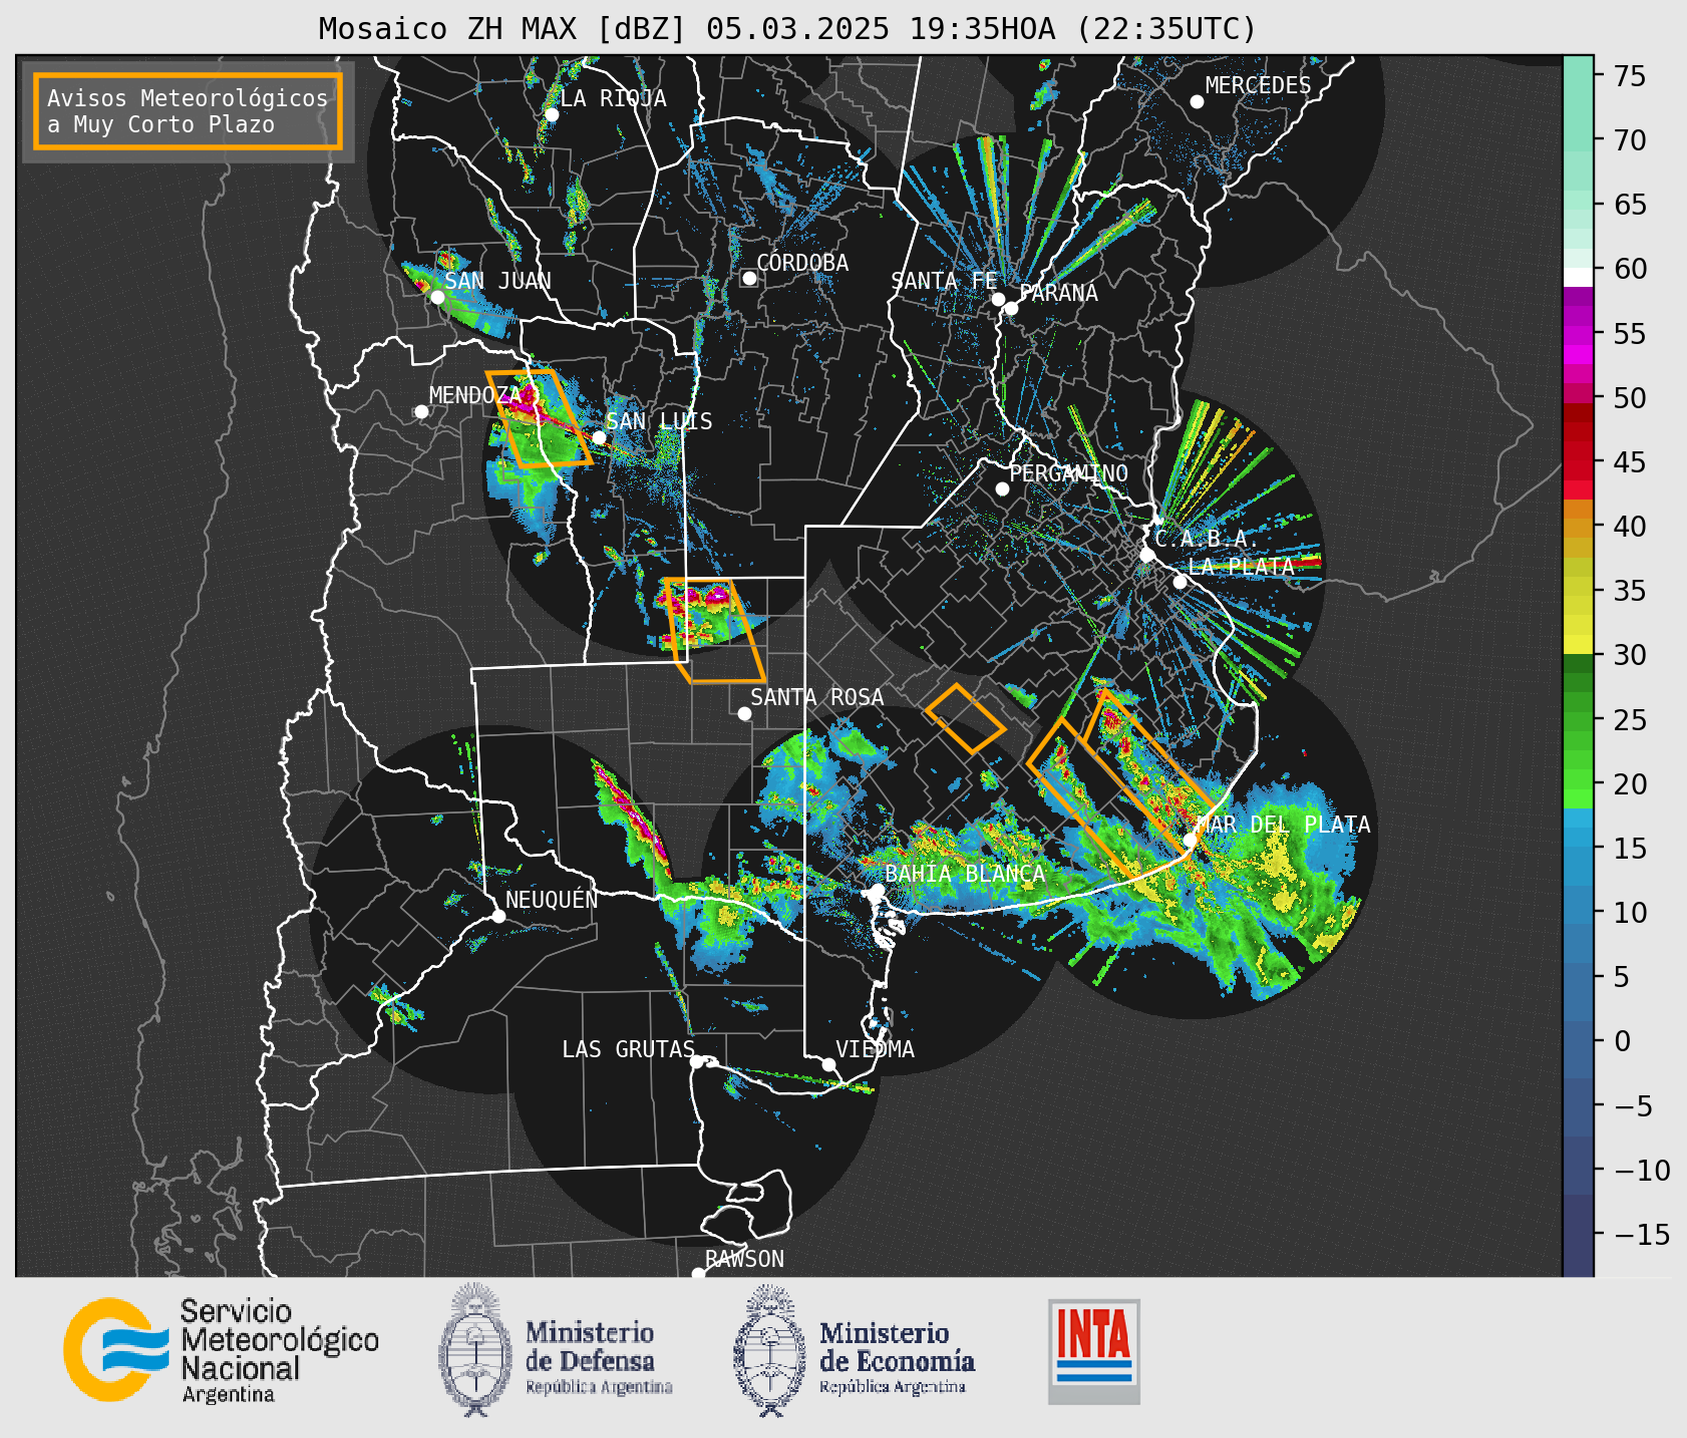Click the warning polygon north of Santa Rosa
The height and width of the screenshot is (1438, 1687).
click(715, 630)
